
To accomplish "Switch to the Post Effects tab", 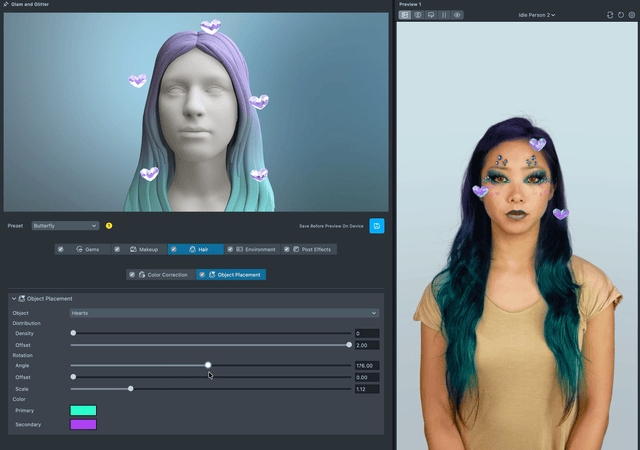I will coord(315,249).
